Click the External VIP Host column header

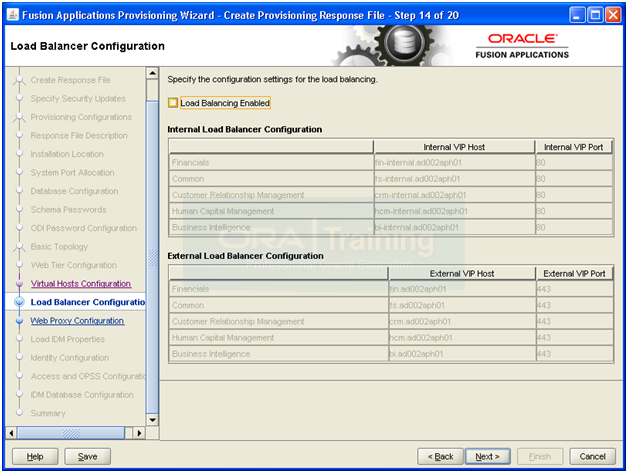[x=462, y=274]
